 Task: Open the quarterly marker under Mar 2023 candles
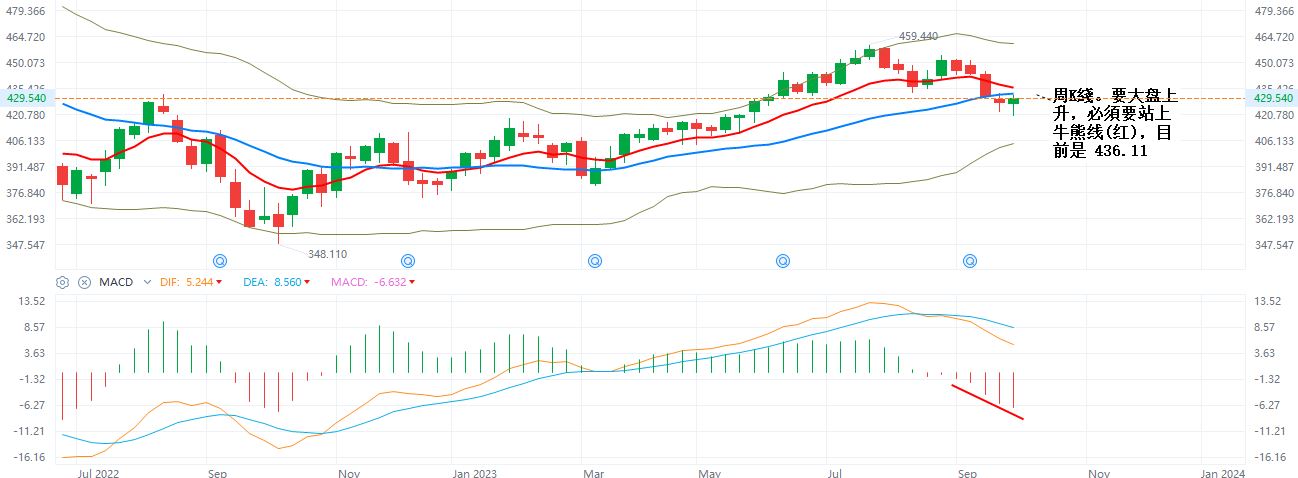point(594,261)
